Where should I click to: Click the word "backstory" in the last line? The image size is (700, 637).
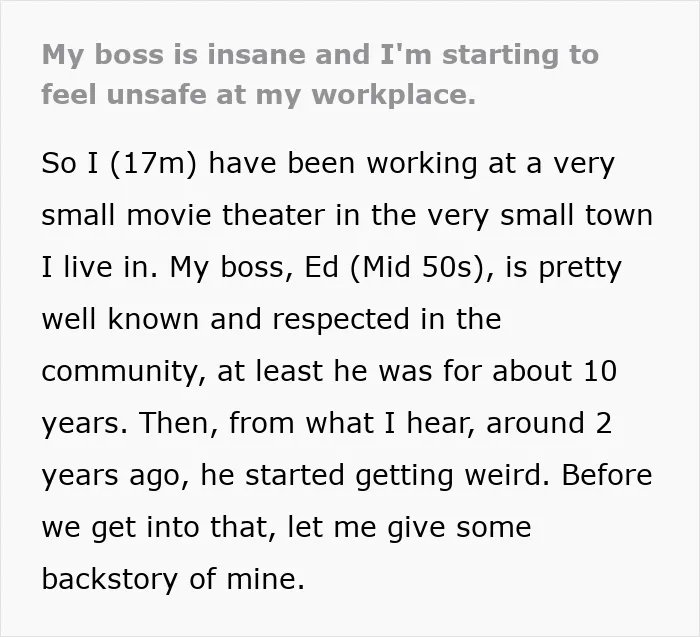pyautogui.click(x=109, y=579)
